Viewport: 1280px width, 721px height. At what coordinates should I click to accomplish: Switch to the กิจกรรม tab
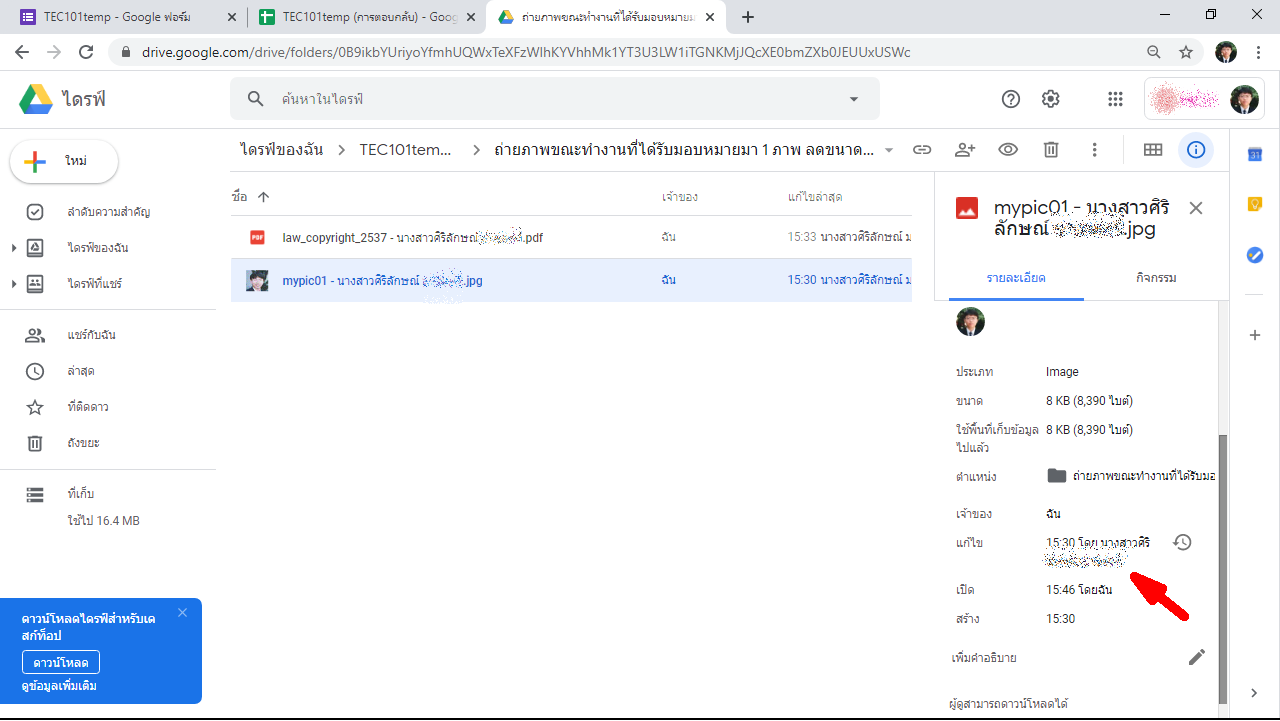pos(1156,278)
